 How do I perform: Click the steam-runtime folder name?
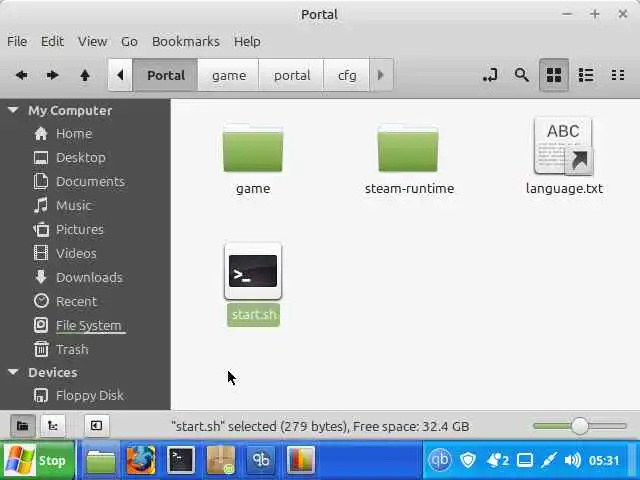point(409,189)
